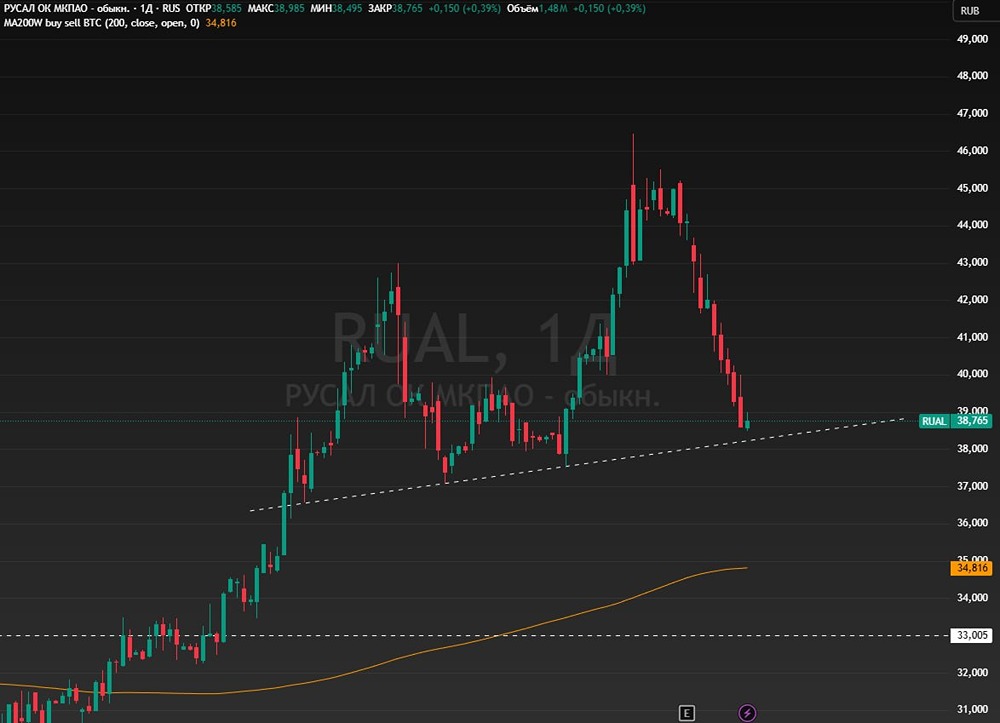
Task: Click the 43,000 price axis label
Action: point(972,262)
